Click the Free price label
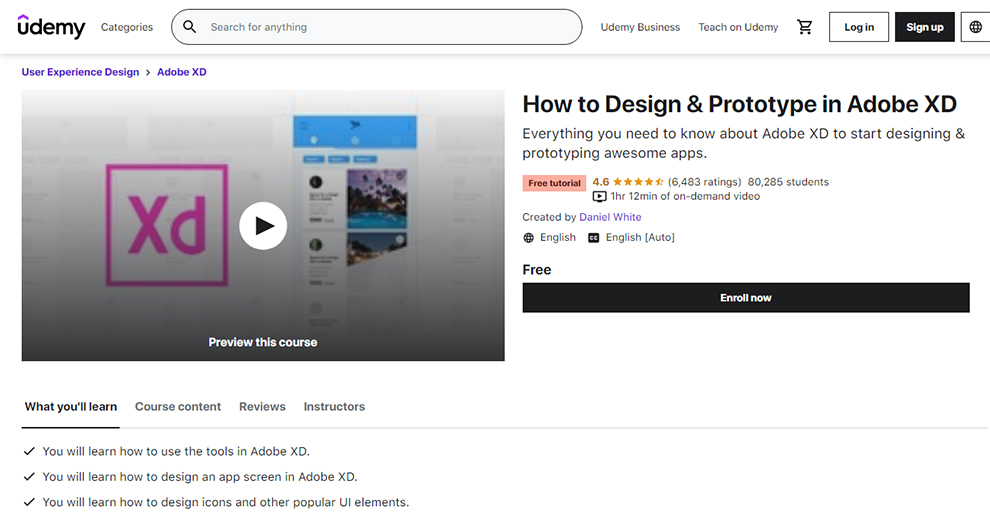Viewport: 990px width, 516px height. point(537,270)
